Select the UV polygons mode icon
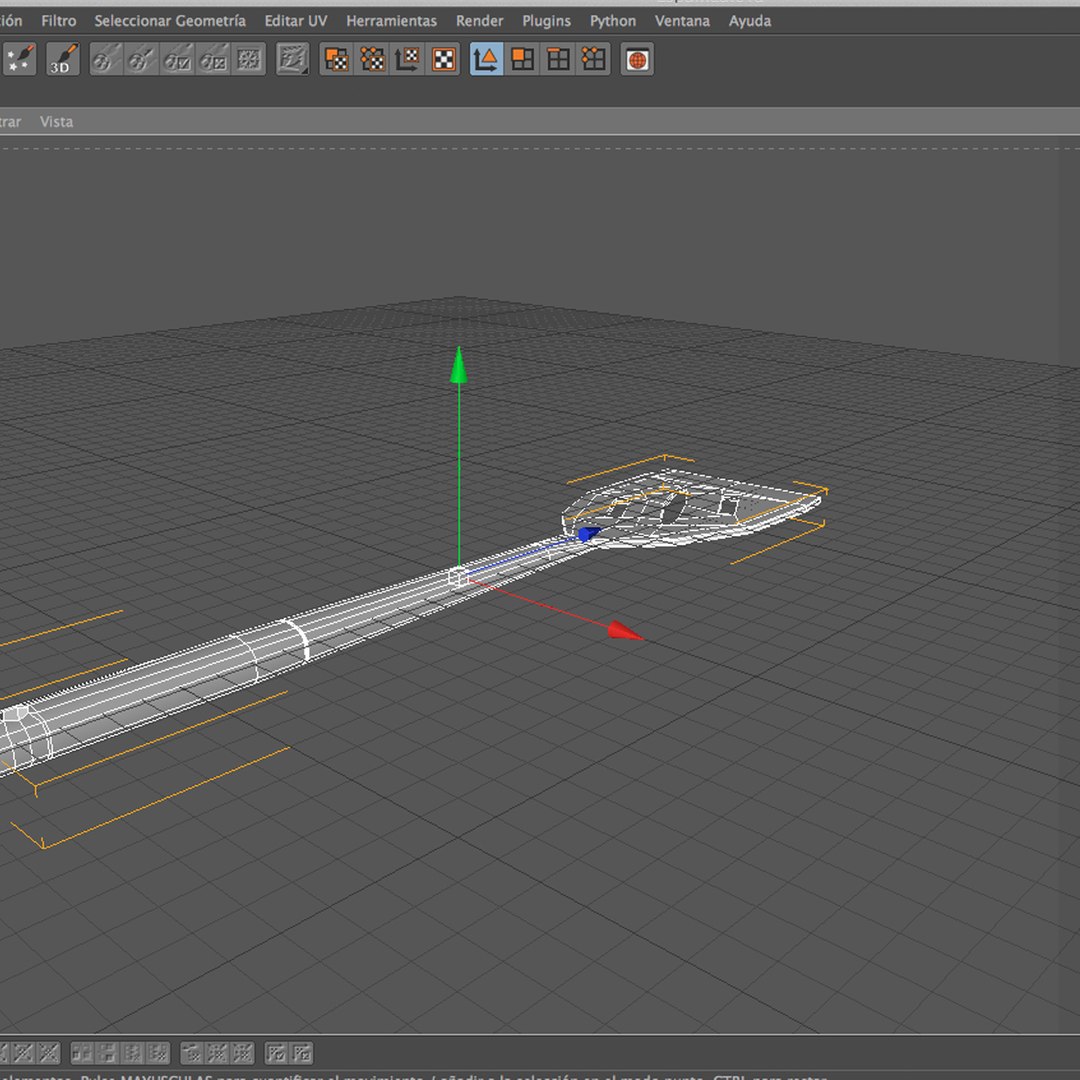This screenshot has height=1080, width=1080. (337, 59)
